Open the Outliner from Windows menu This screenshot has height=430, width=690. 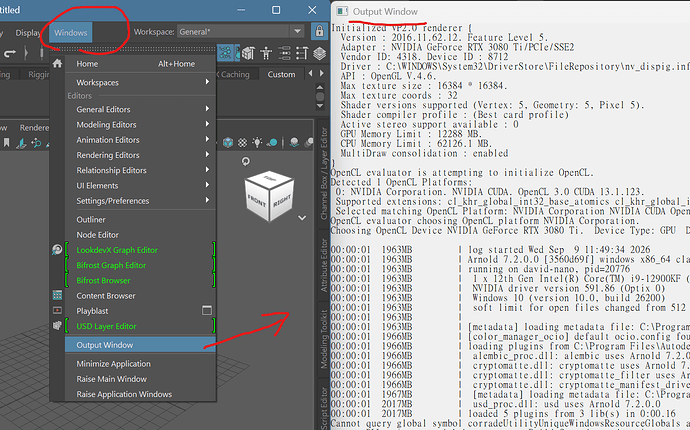coord(140,219)
